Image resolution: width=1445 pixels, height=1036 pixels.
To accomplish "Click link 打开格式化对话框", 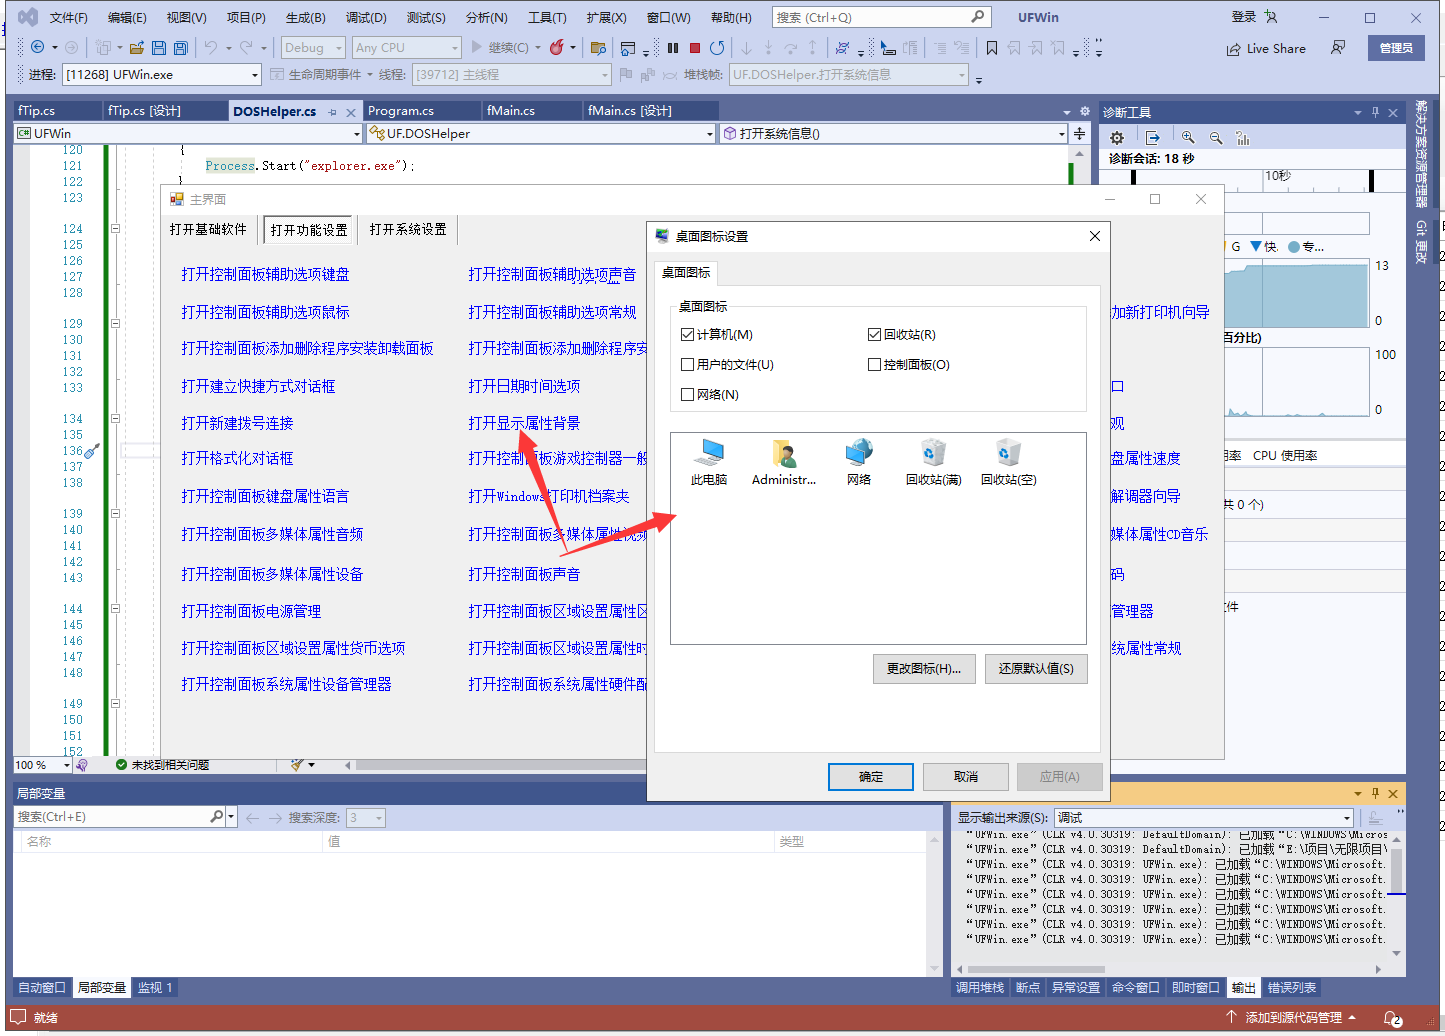I will coord(237,458).
